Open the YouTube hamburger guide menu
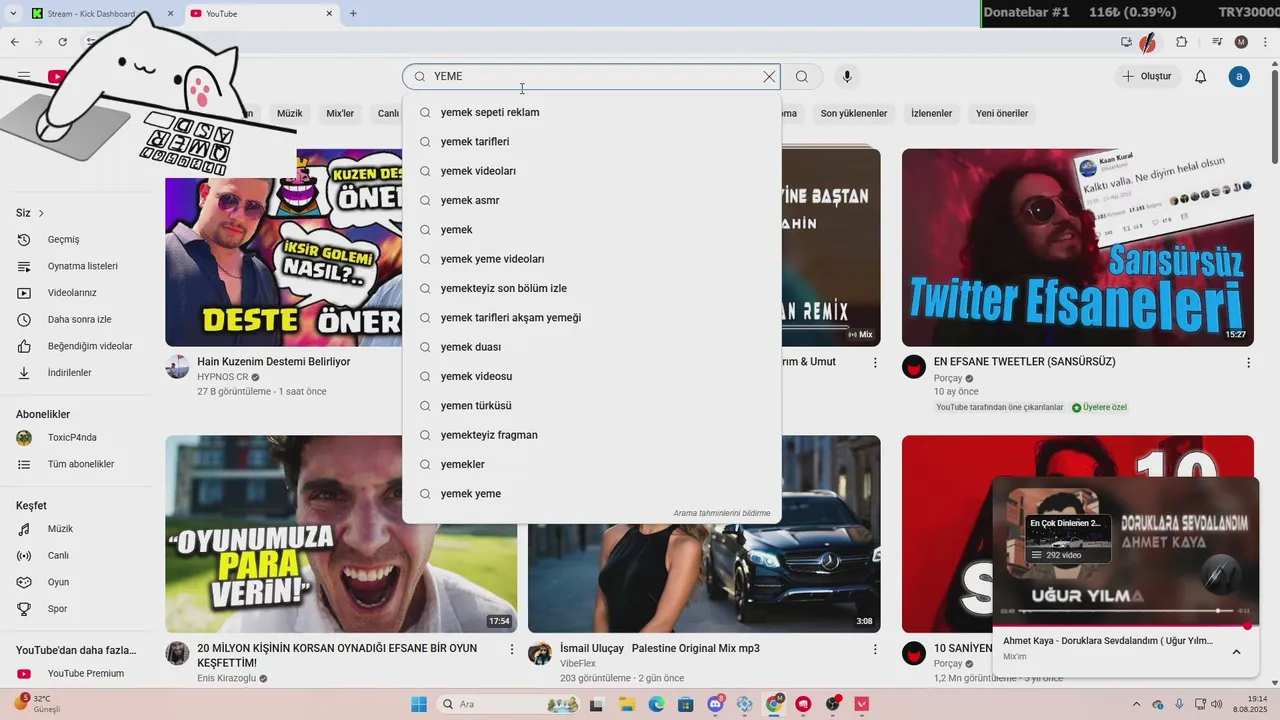The width and height of the screenshot is (1280, 720). pos(24,76)
